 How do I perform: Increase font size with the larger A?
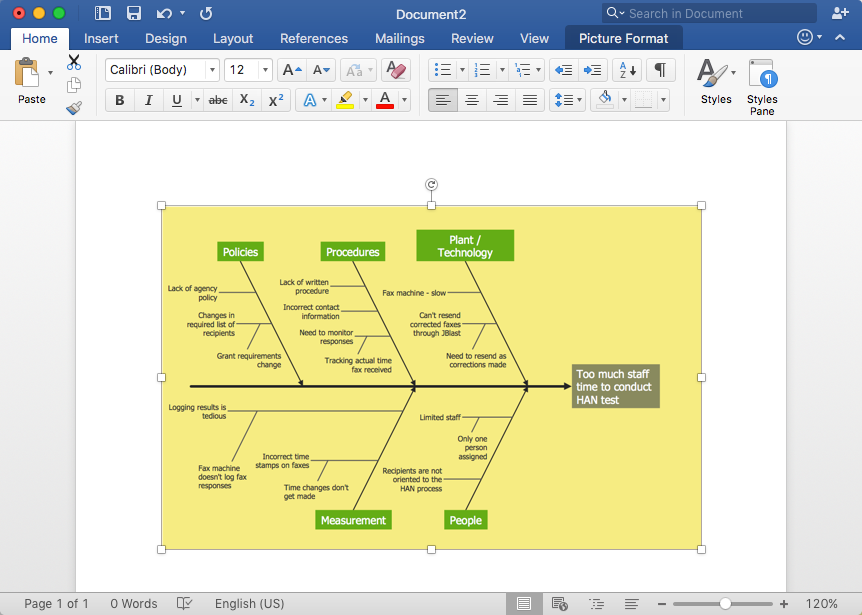click(x=291, y=70)
